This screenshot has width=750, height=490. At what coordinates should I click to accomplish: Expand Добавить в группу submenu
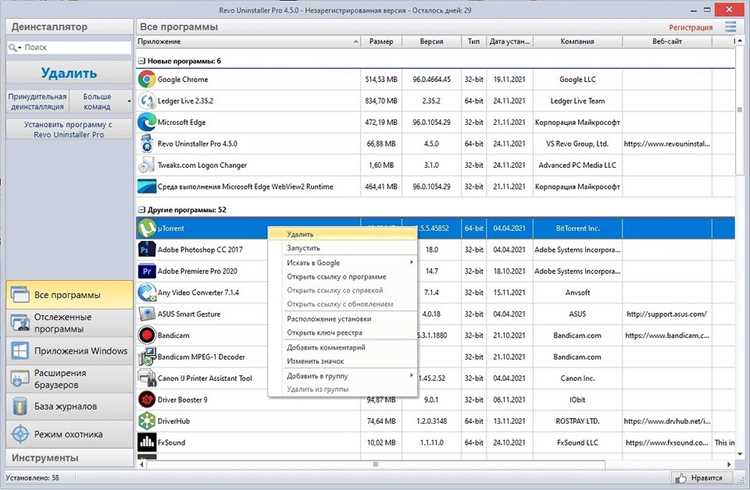pyautogui.click(x=411, y=376)
